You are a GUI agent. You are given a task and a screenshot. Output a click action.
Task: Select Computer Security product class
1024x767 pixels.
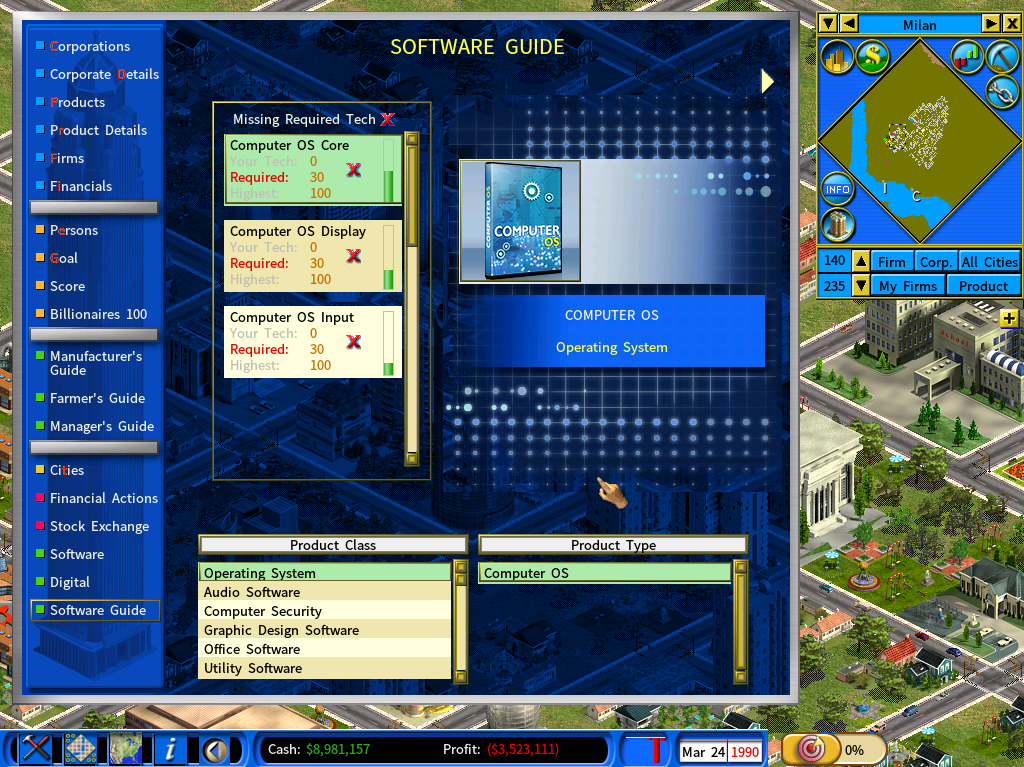tap(325, 611)
